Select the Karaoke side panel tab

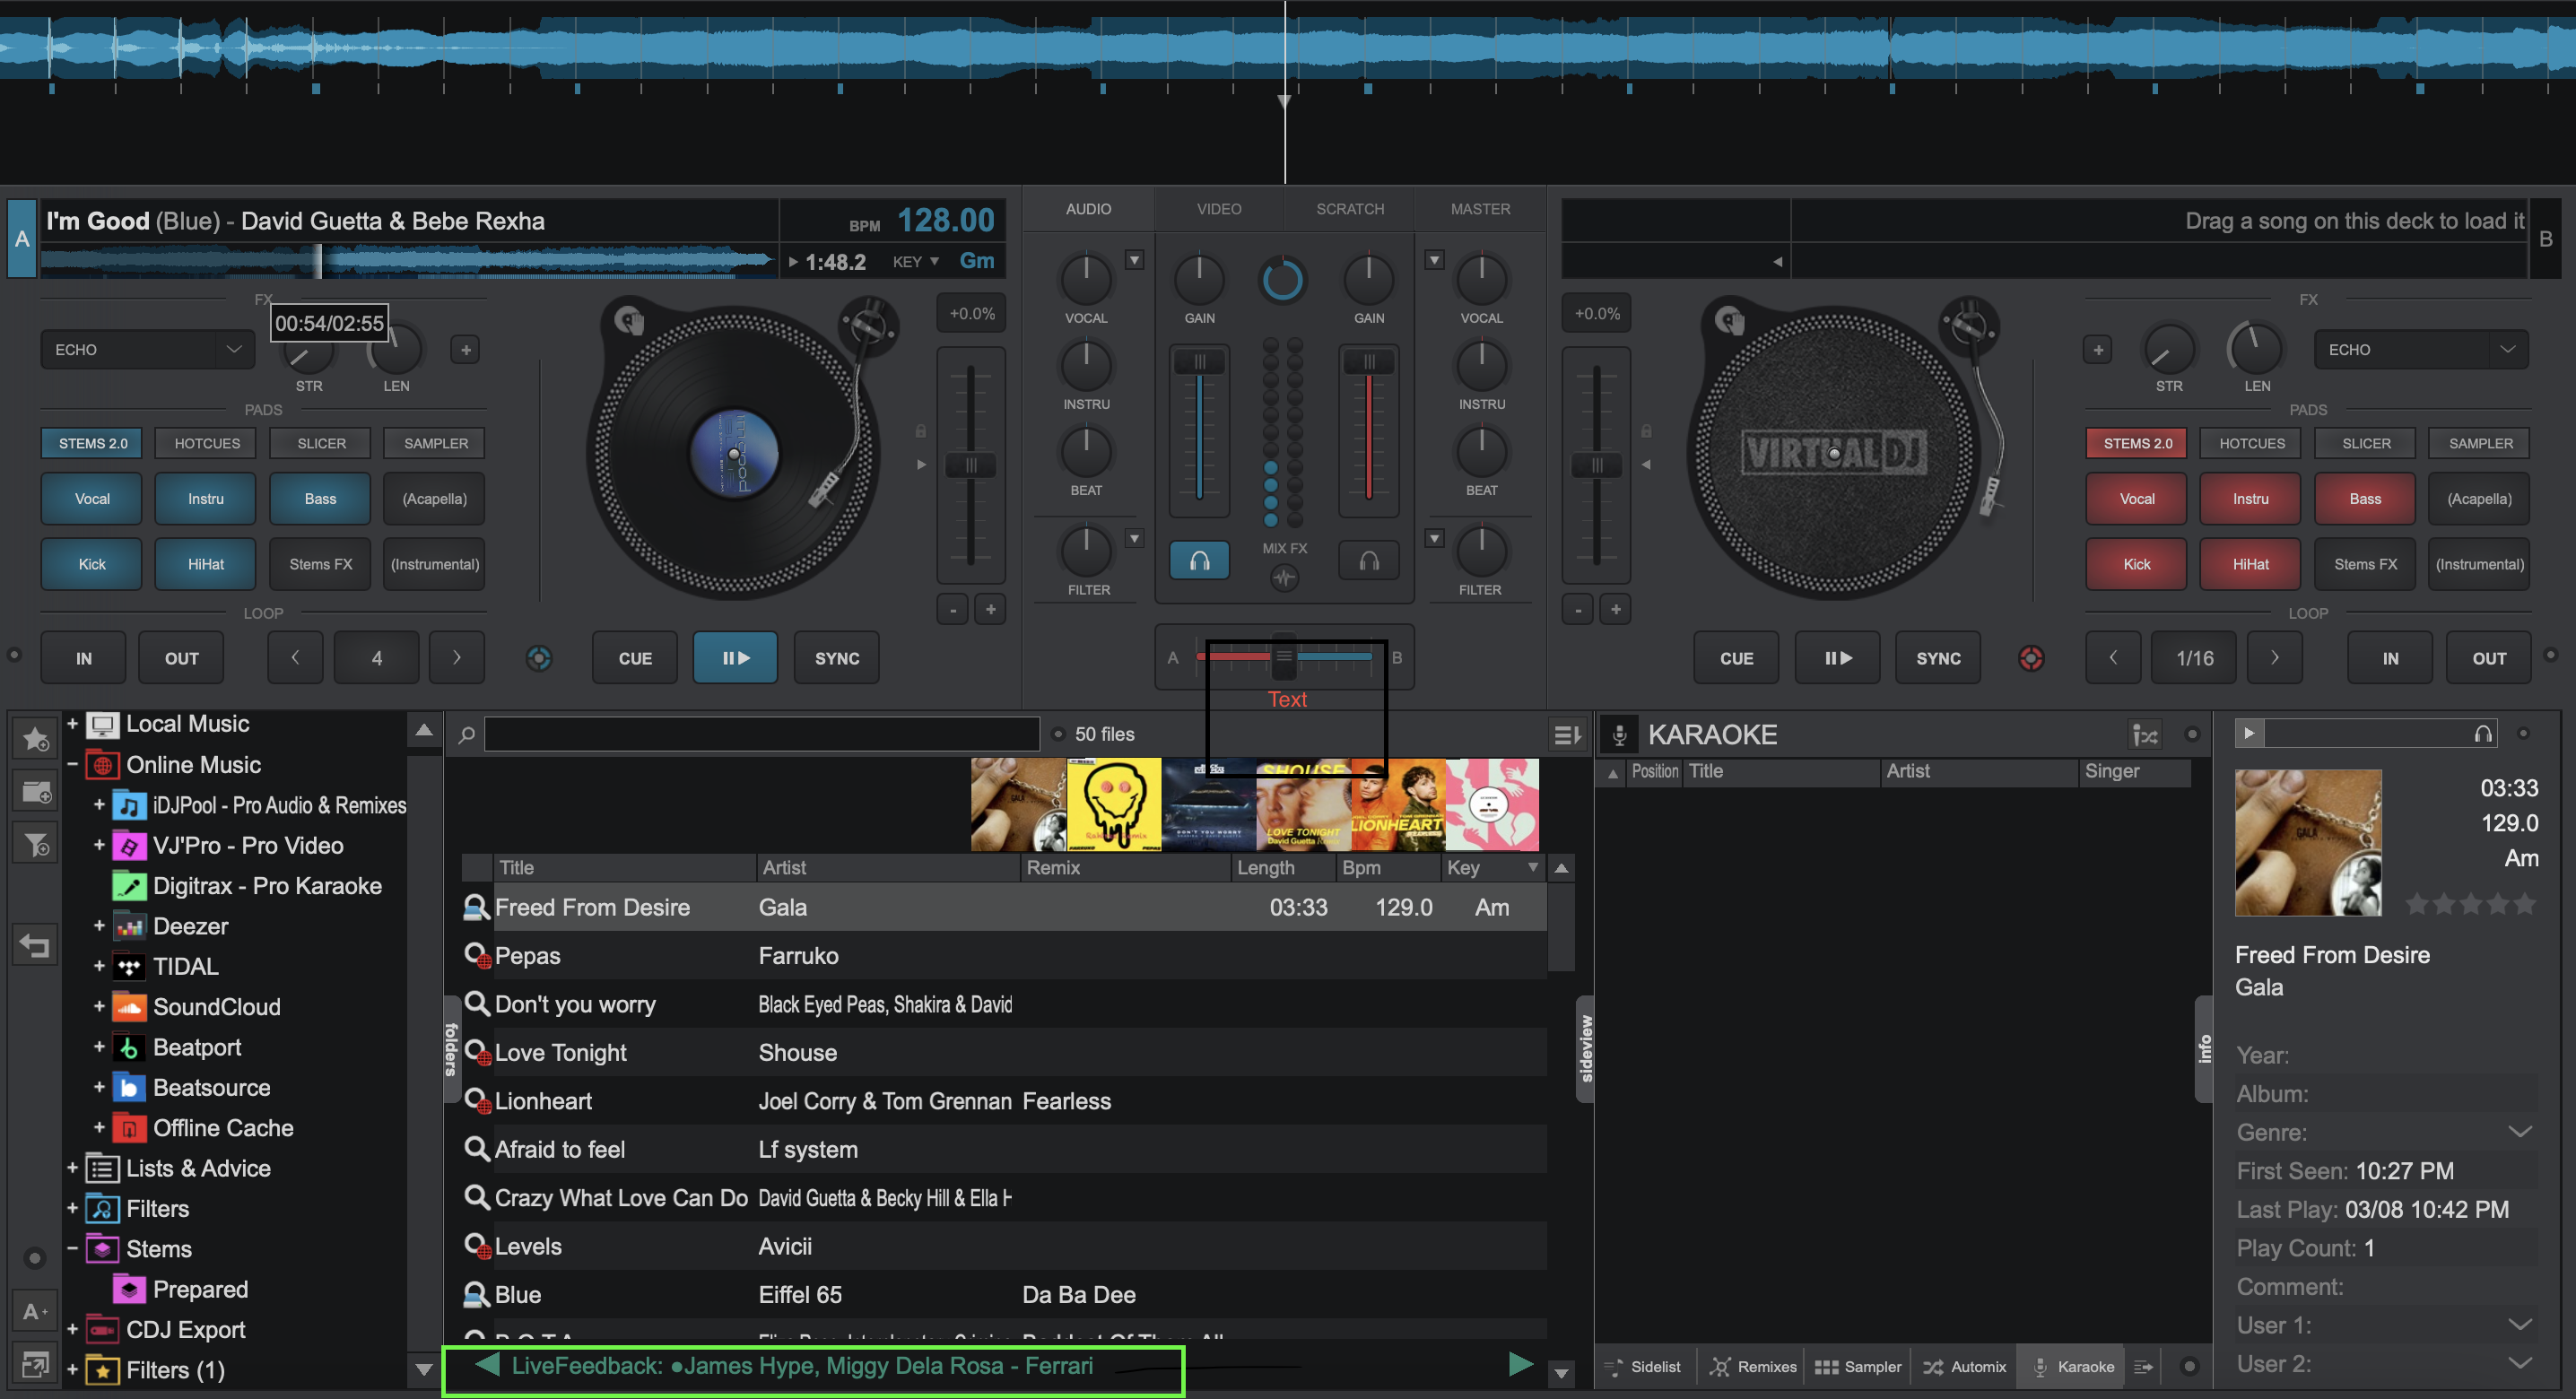click(x=2072, y=1366)
